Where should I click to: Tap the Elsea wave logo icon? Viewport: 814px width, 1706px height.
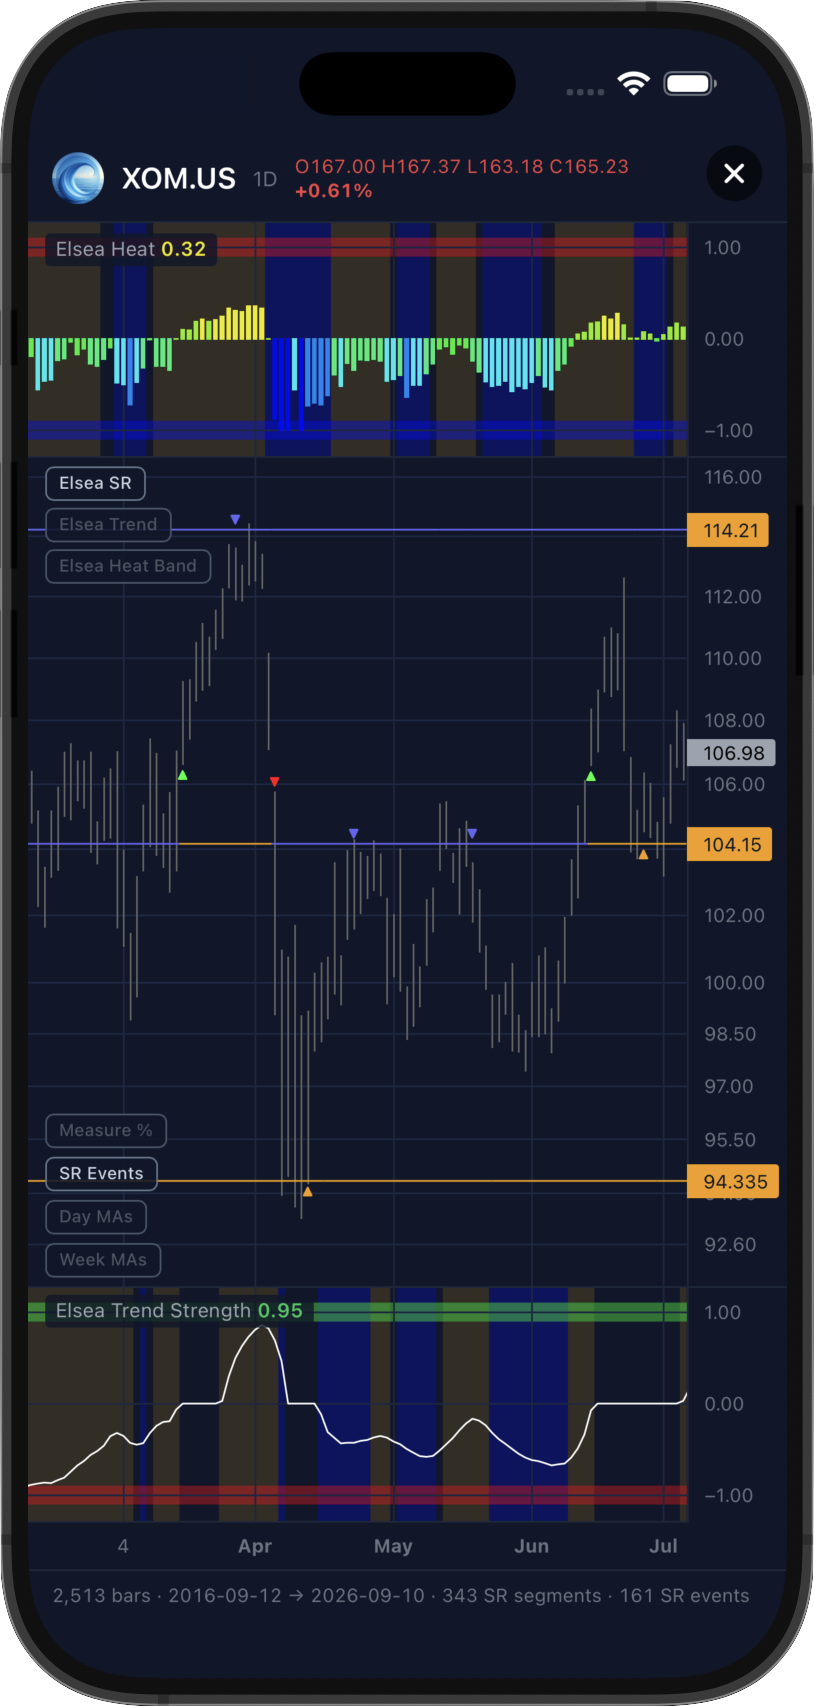pos(78,178)
